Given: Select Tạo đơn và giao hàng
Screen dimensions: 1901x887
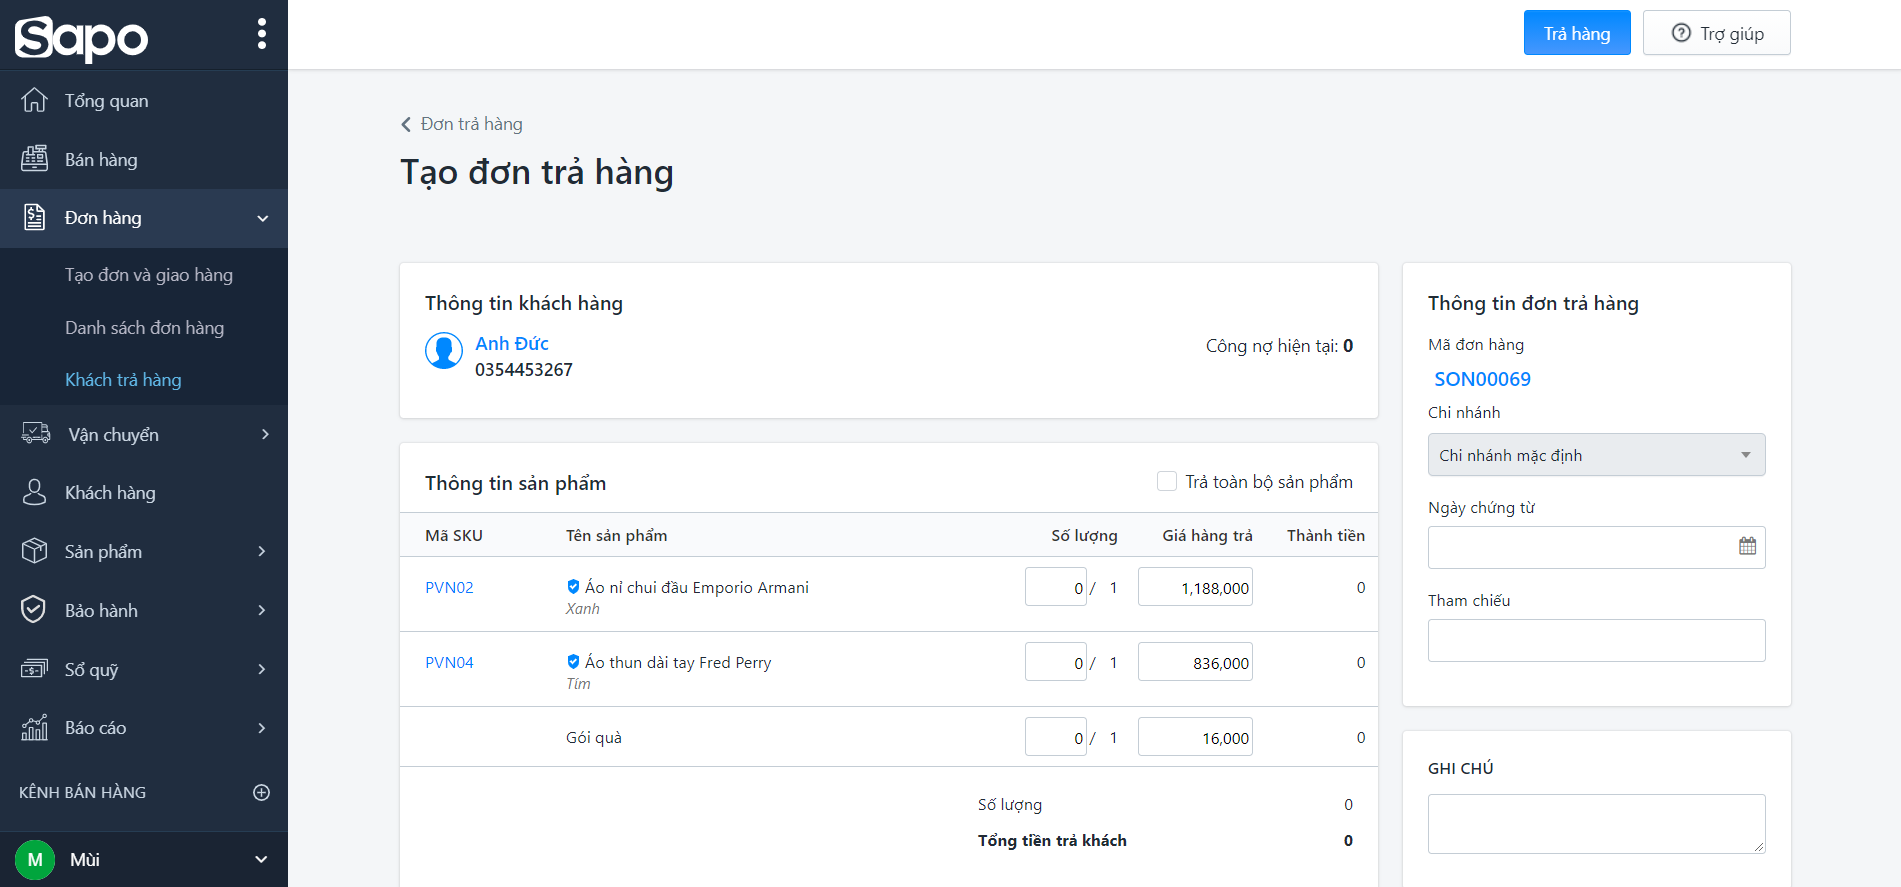Looking at the screenshot, I should pos(148,275).
